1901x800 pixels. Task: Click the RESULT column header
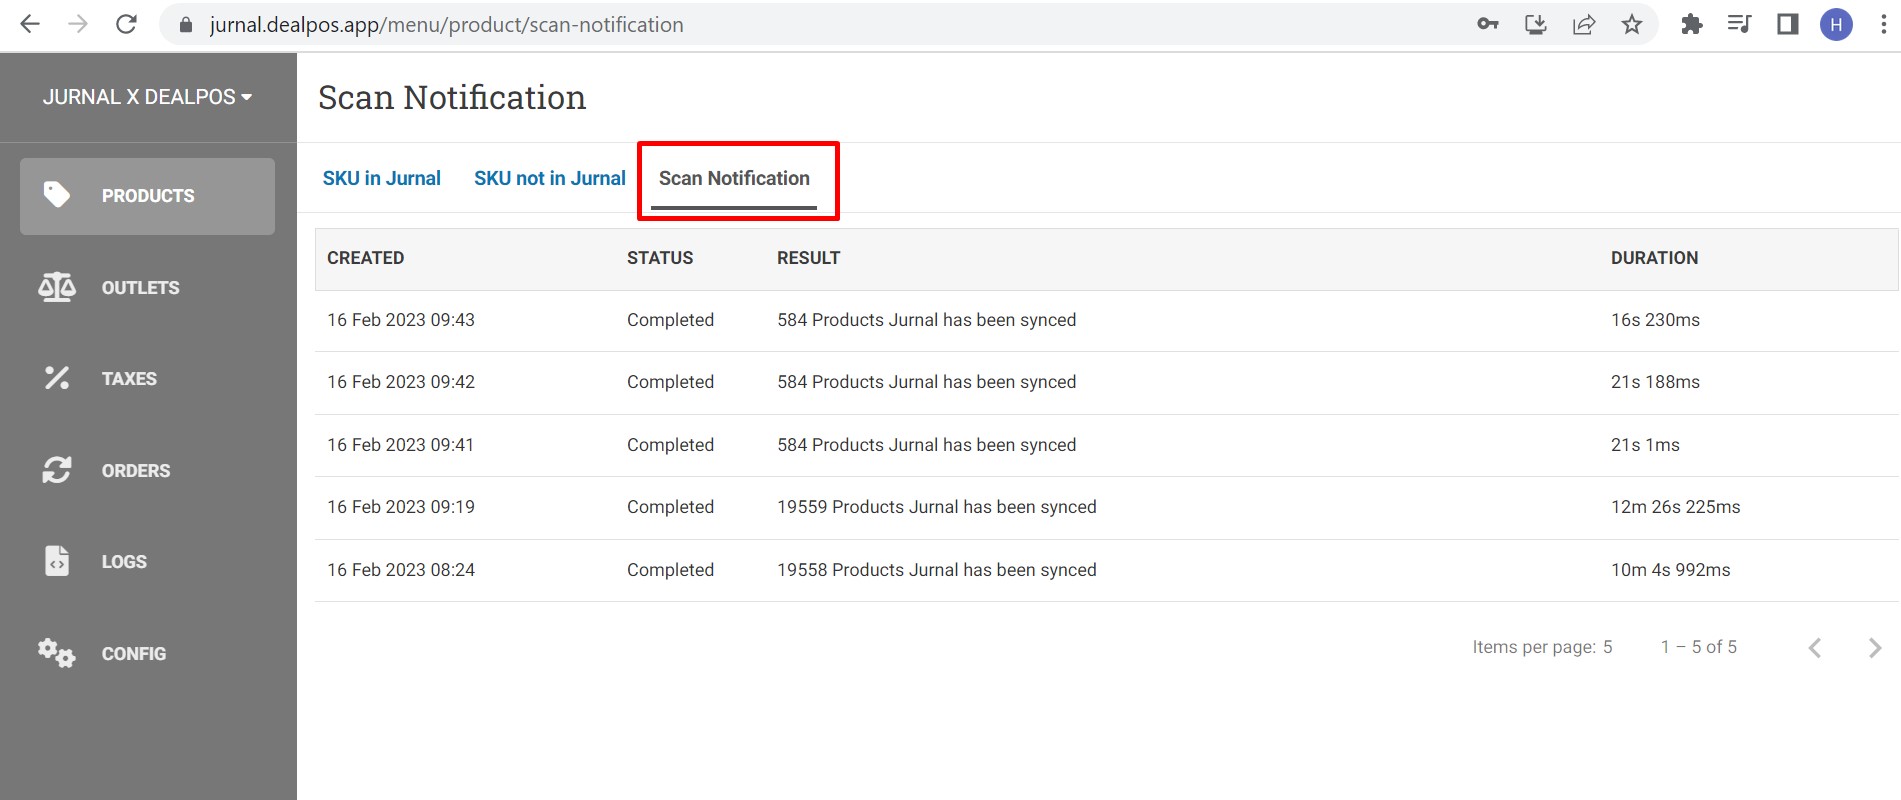click(808, 258)
